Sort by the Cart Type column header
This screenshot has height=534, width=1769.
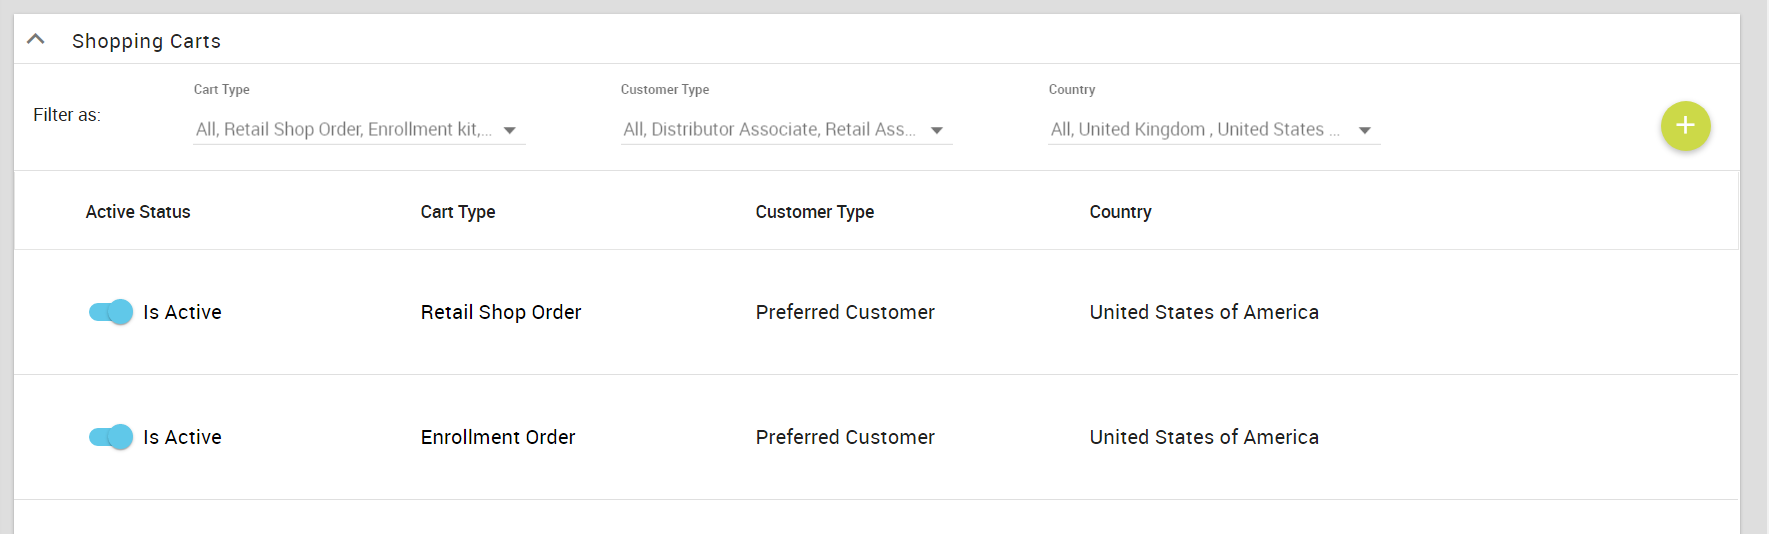point(458,212)
